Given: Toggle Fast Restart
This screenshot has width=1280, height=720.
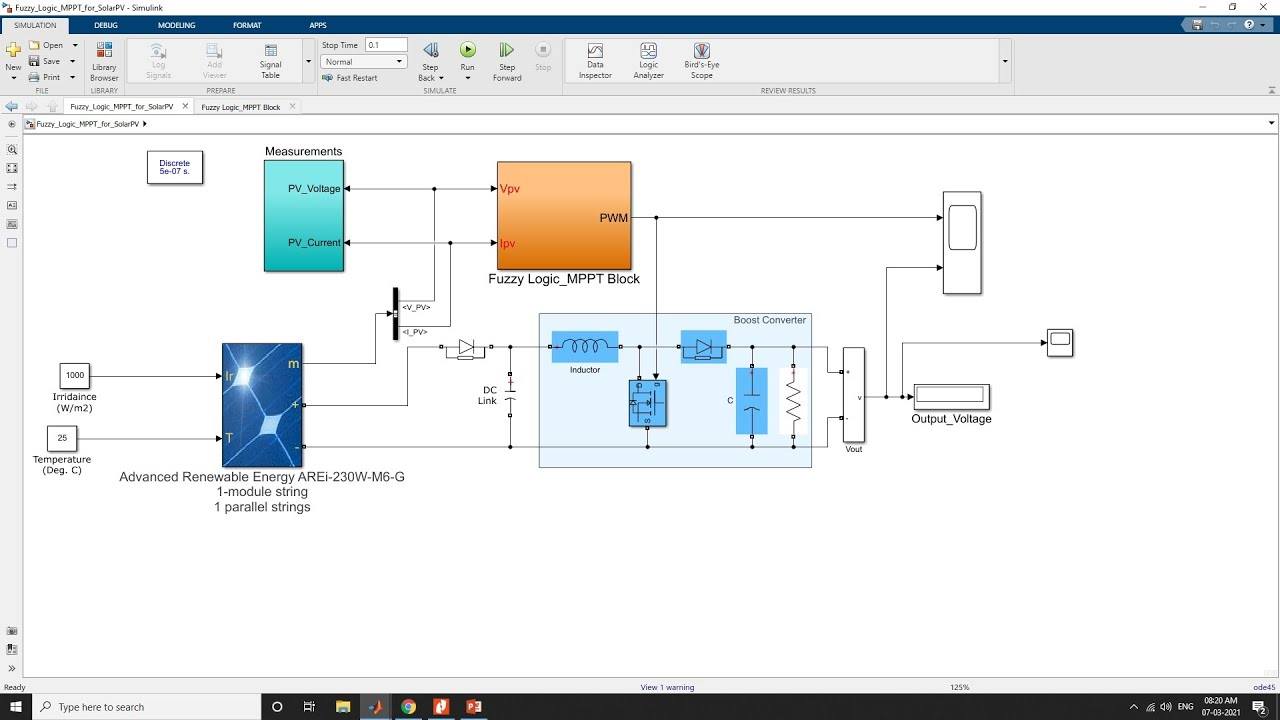Looking at the screenshot, I should (x=350, y=77).
